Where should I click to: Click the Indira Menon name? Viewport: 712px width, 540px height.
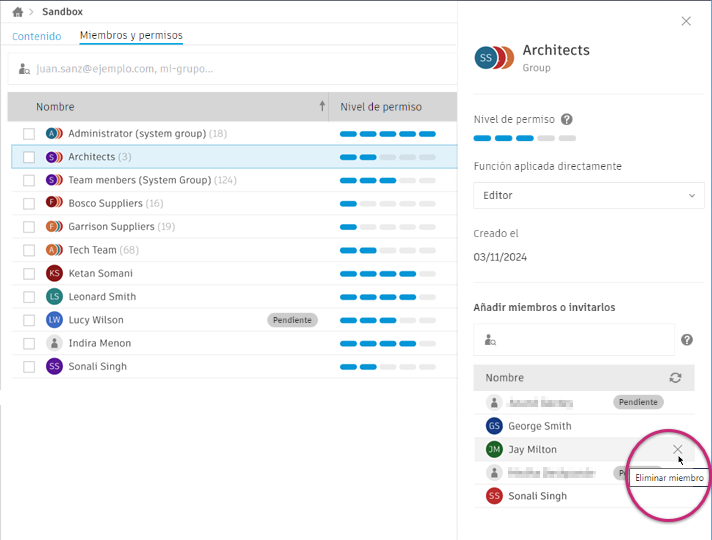pos(100,343)
